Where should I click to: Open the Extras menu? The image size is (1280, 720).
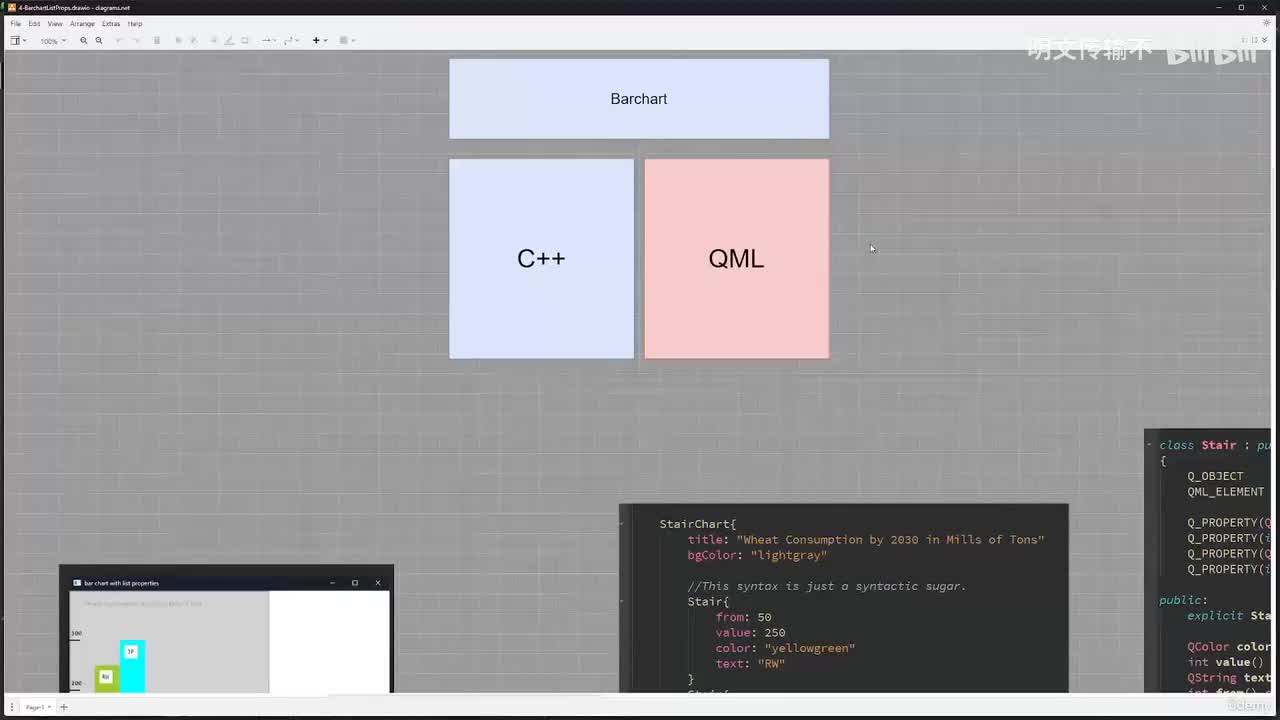point(111,23)
